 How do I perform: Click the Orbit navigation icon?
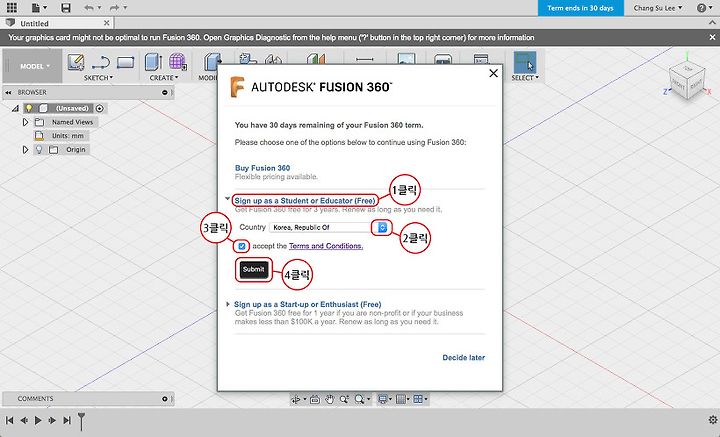click(297, 399)
